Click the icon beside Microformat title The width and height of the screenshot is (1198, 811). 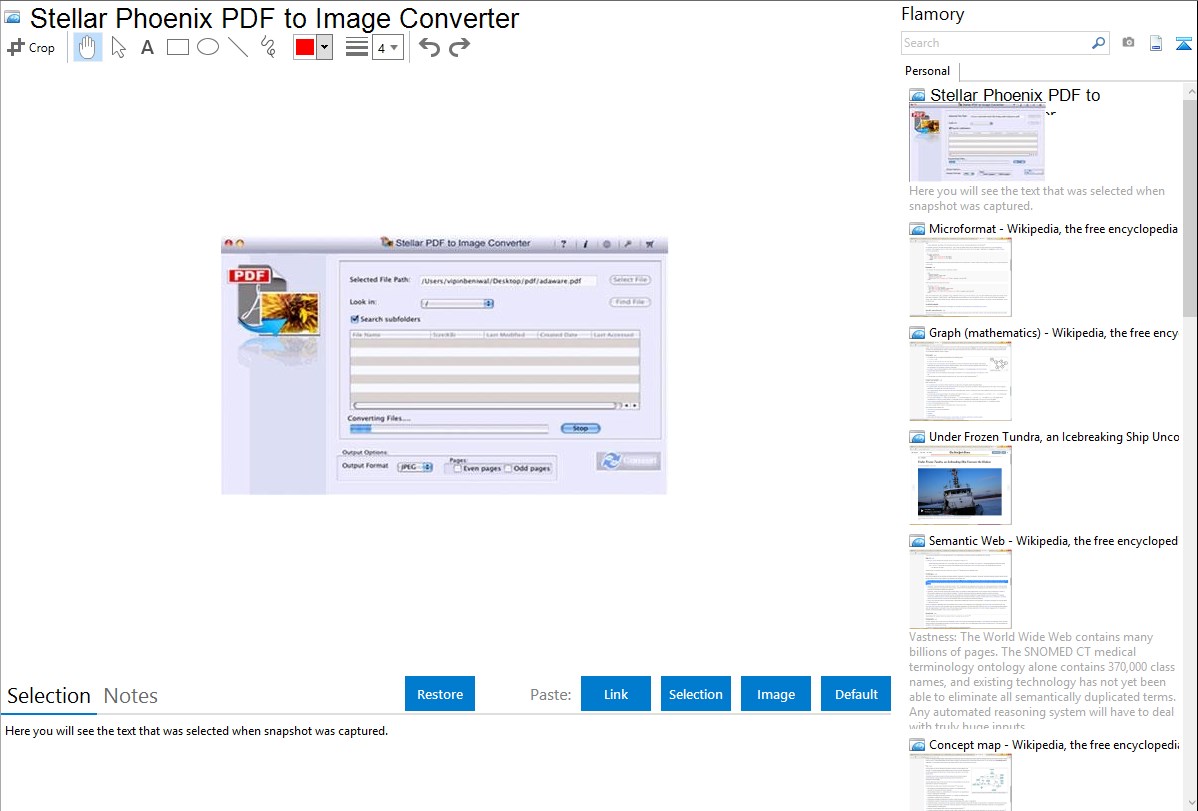tap(918, 229)
